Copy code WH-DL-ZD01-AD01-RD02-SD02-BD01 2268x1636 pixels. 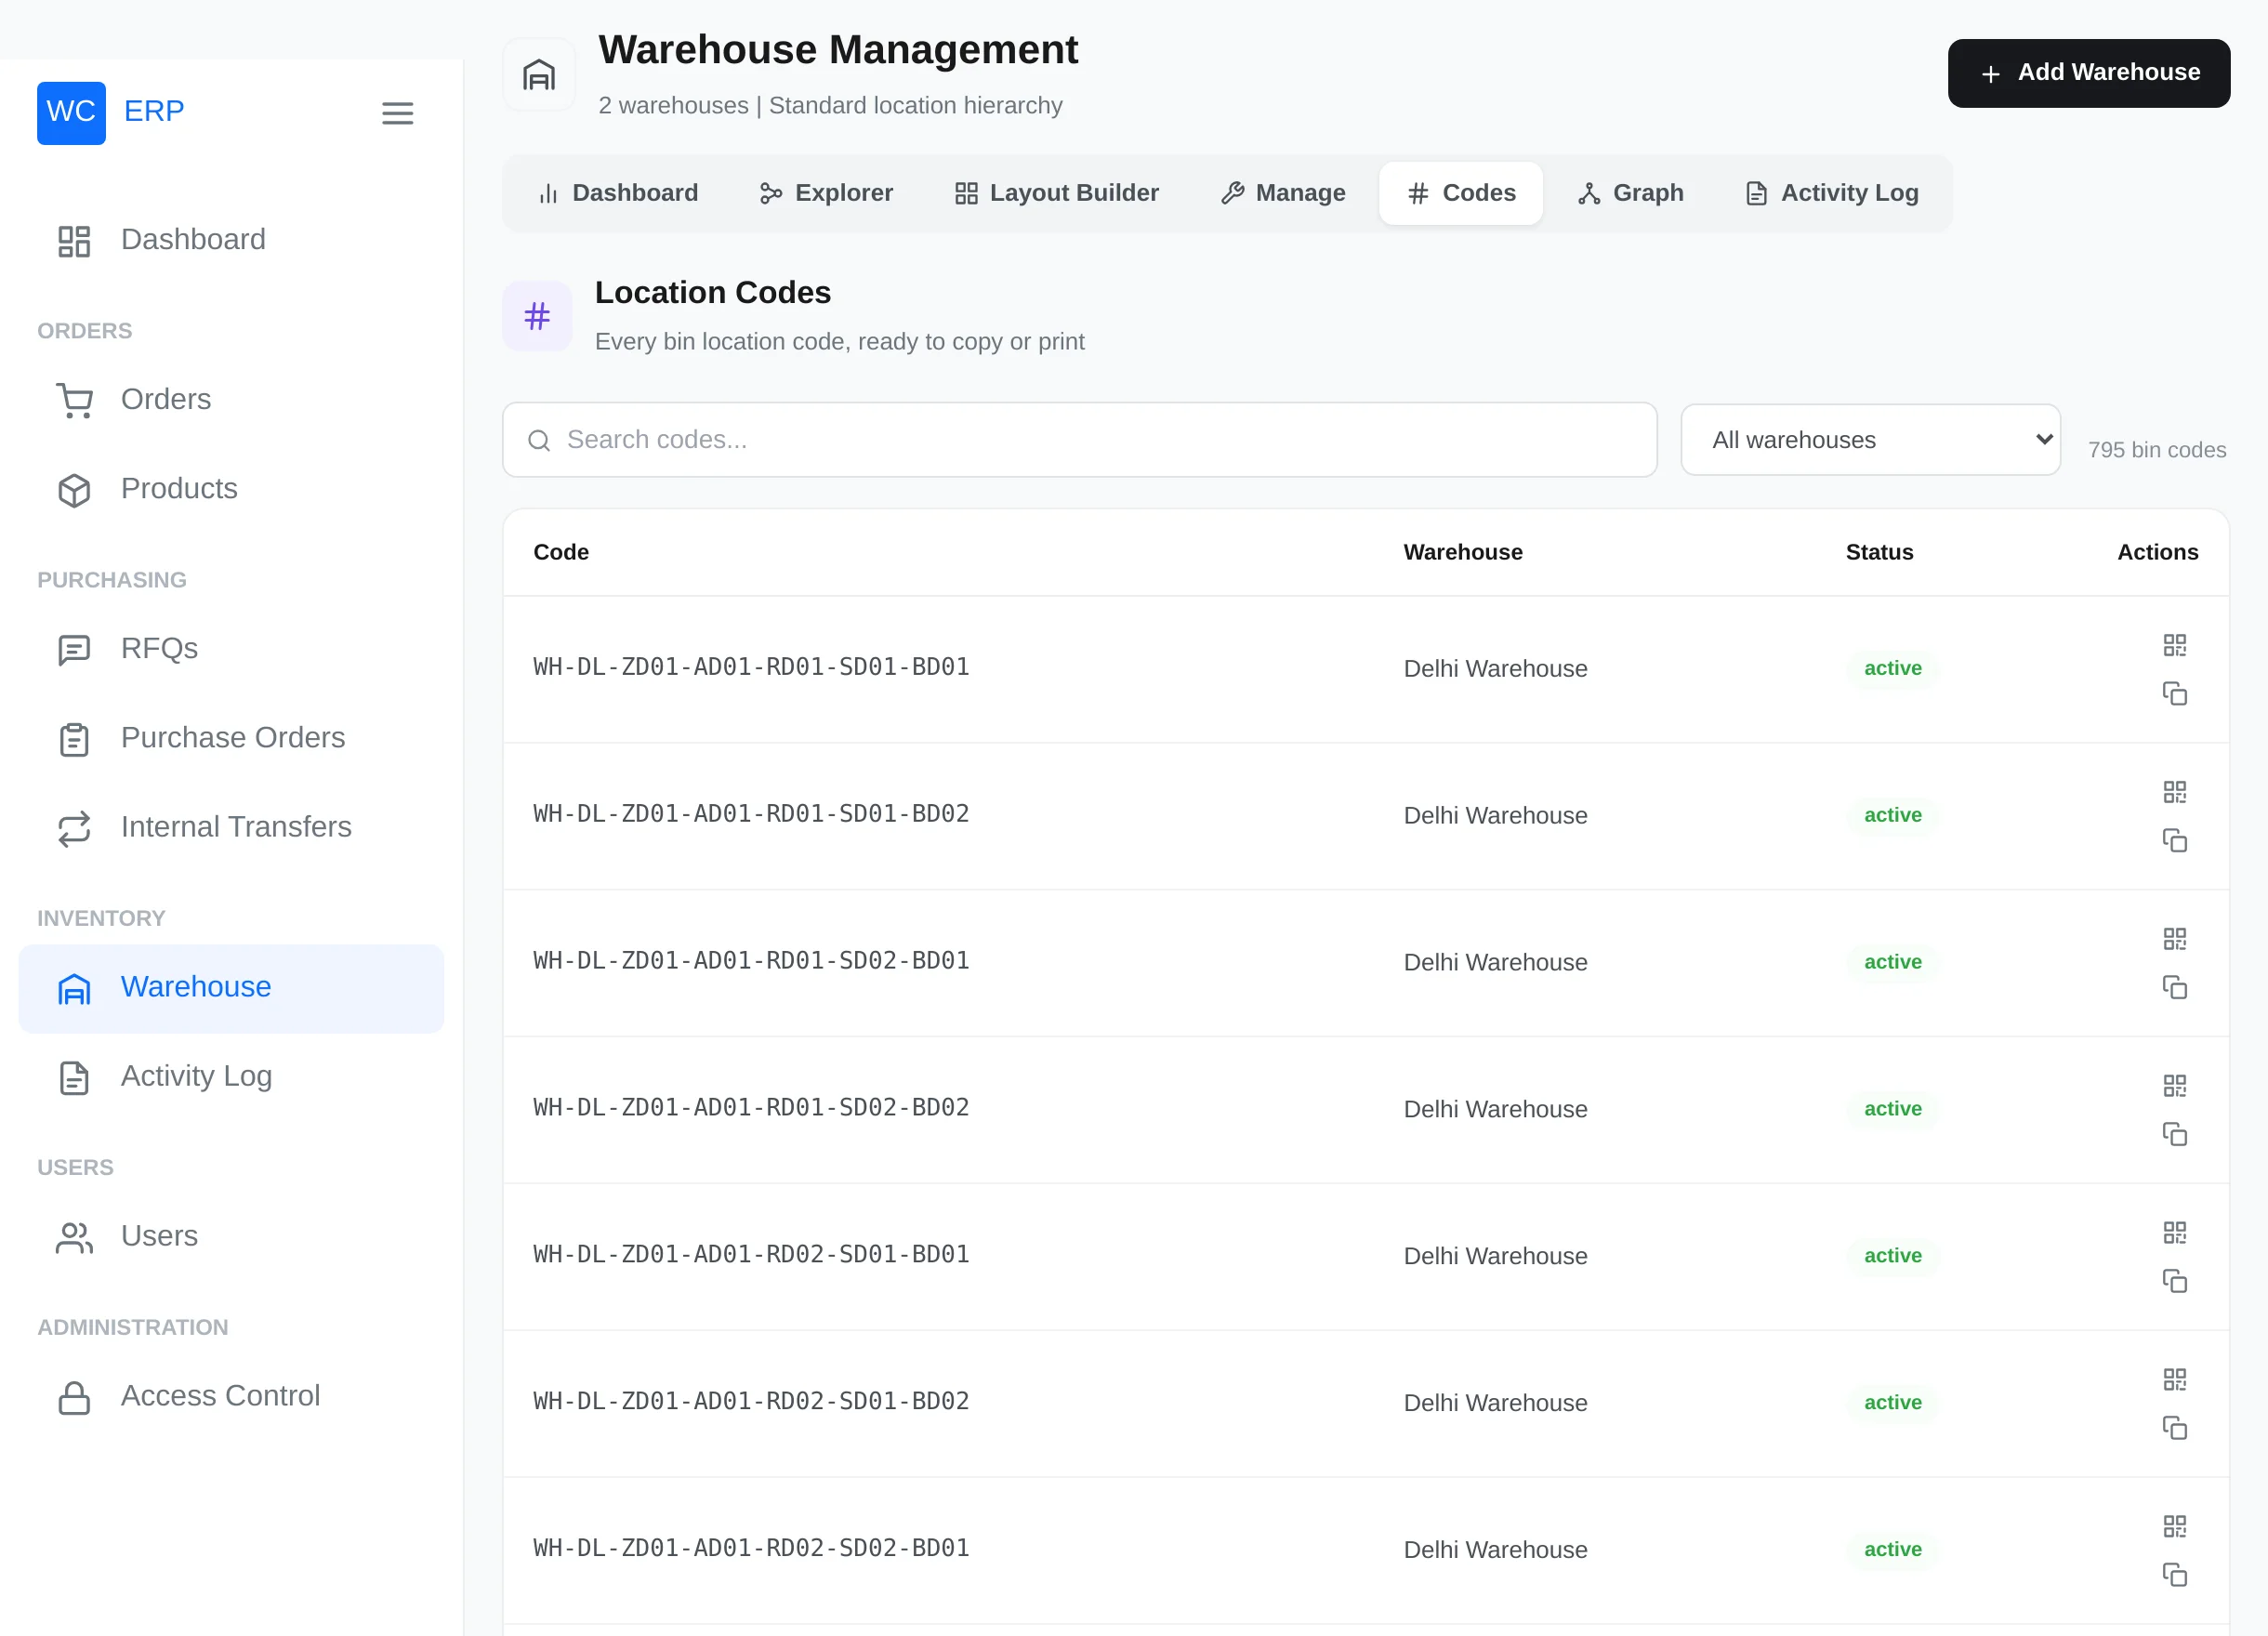[2174, 1576]
